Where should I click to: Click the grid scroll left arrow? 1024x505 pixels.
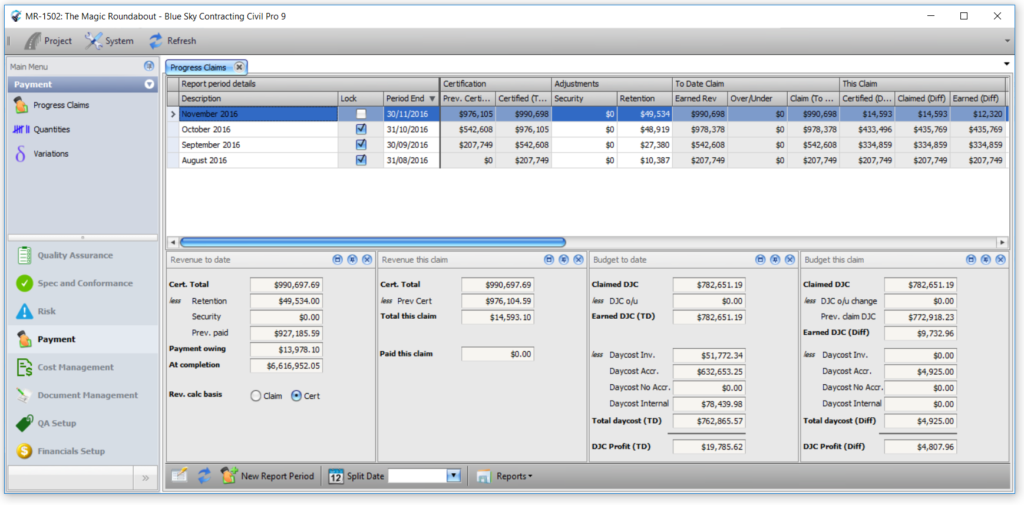172,242
